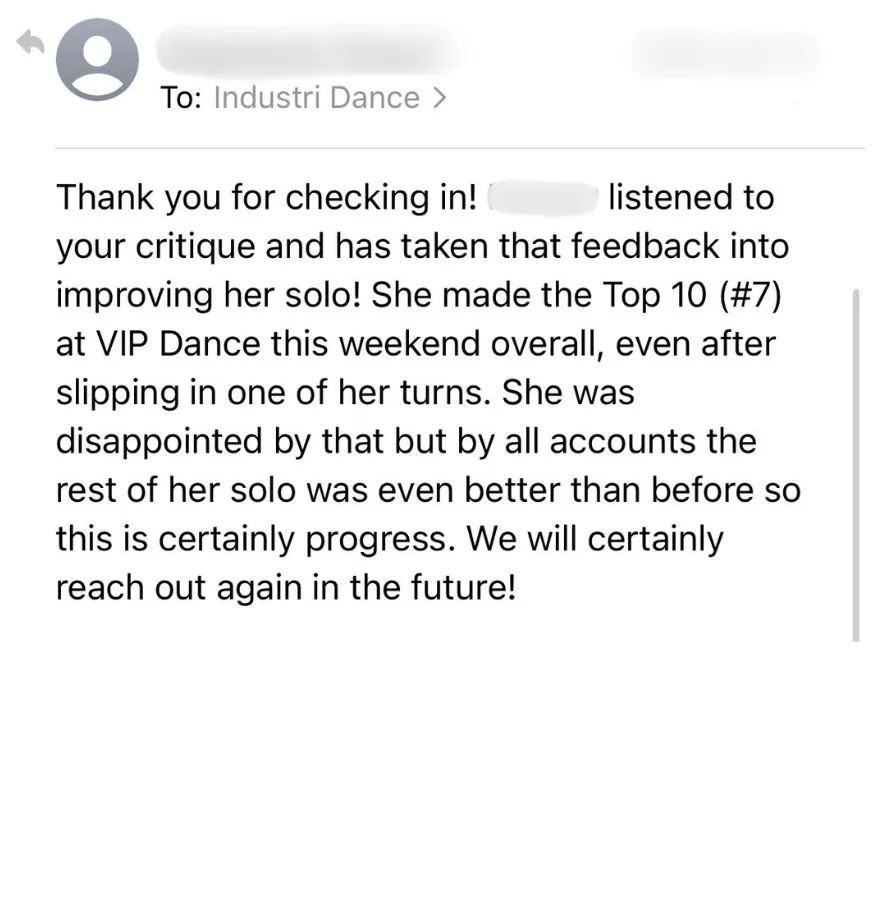Click the email scrollbar on the right

(x=855, y=464)
